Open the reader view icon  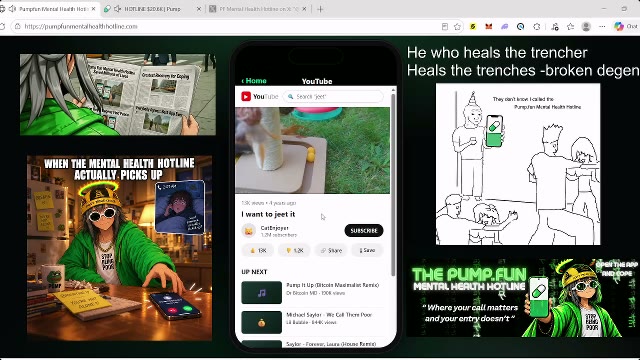444,27
